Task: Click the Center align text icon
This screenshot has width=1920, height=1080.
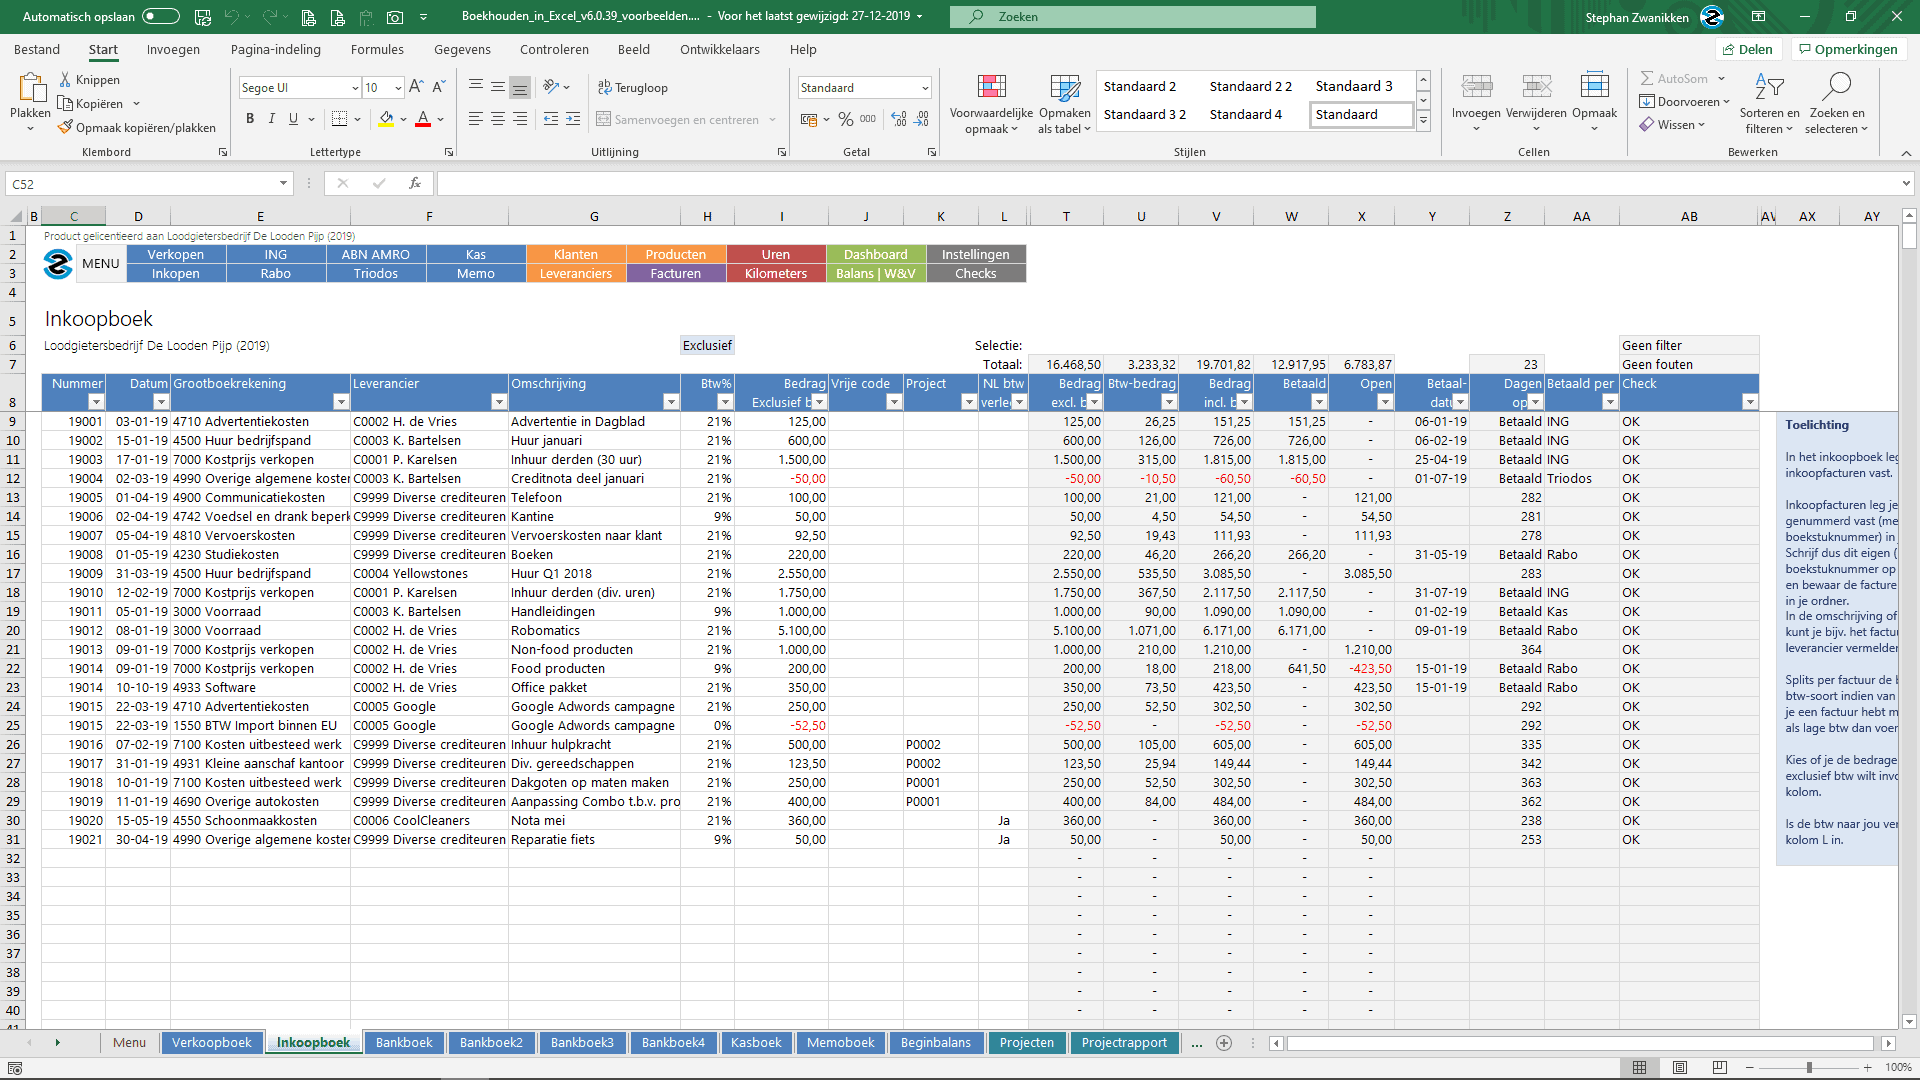Action: point(497,119)
